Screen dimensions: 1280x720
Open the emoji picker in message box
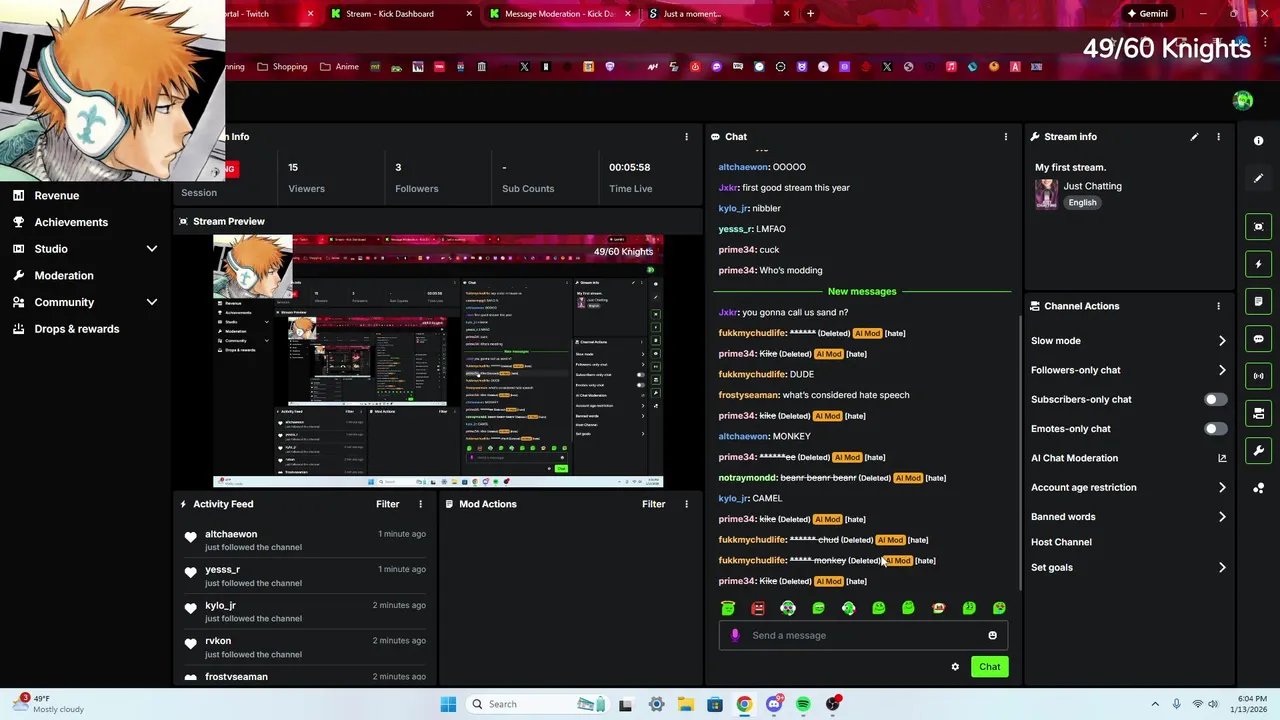click(x=992, y=635)
